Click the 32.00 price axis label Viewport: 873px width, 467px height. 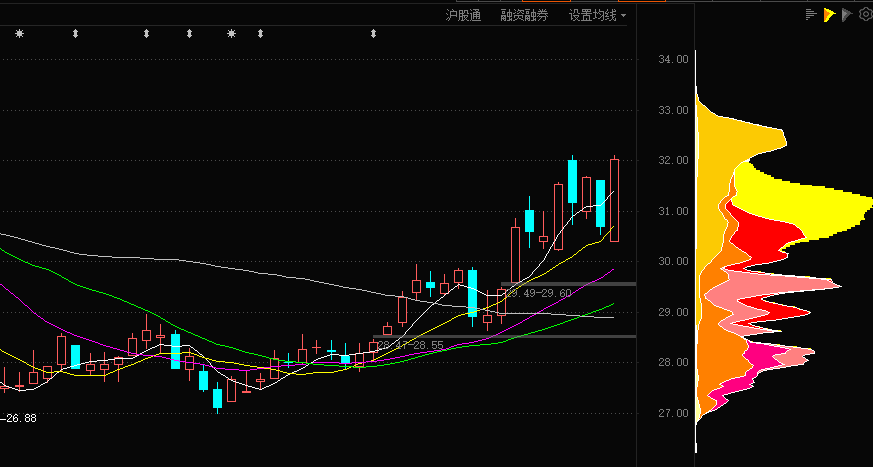pyautogui.click(x=673, y=160)
